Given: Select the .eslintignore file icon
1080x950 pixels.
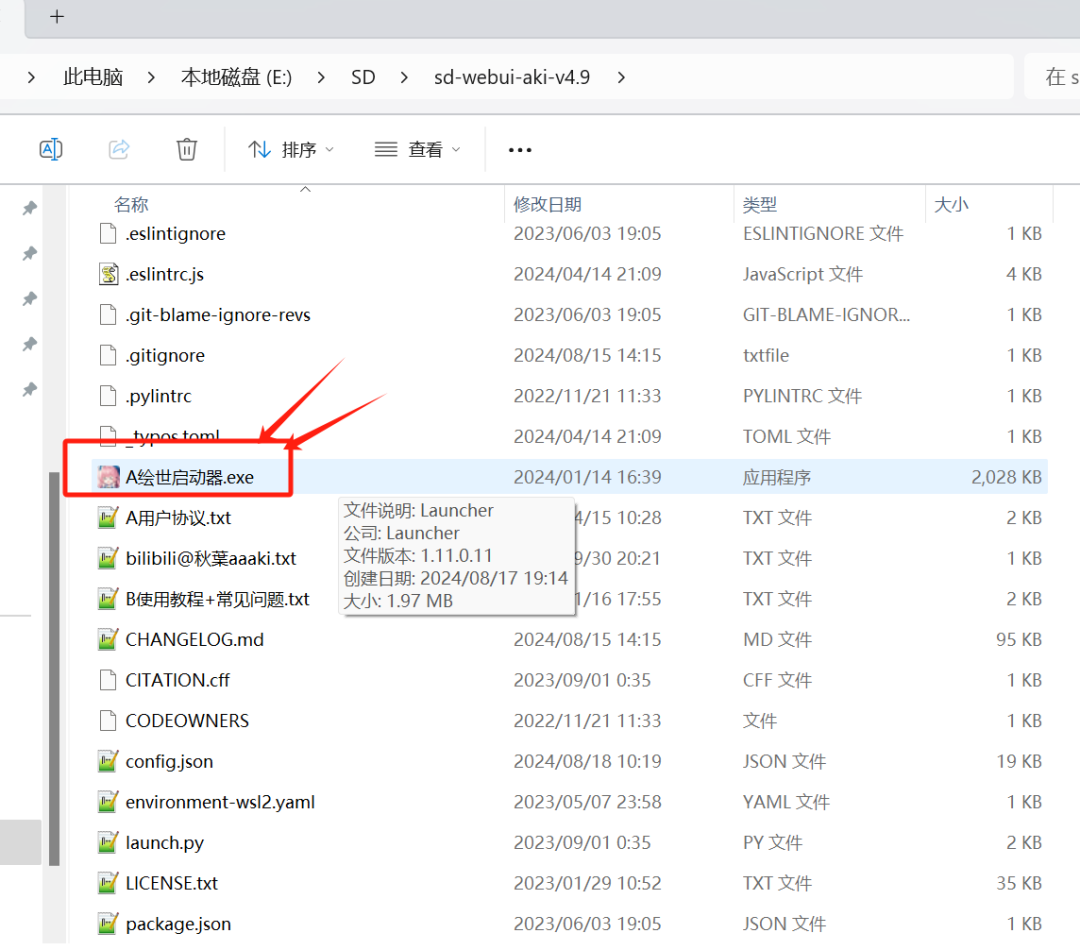Looking at the screenshot, I should click(x=108, y=234).
